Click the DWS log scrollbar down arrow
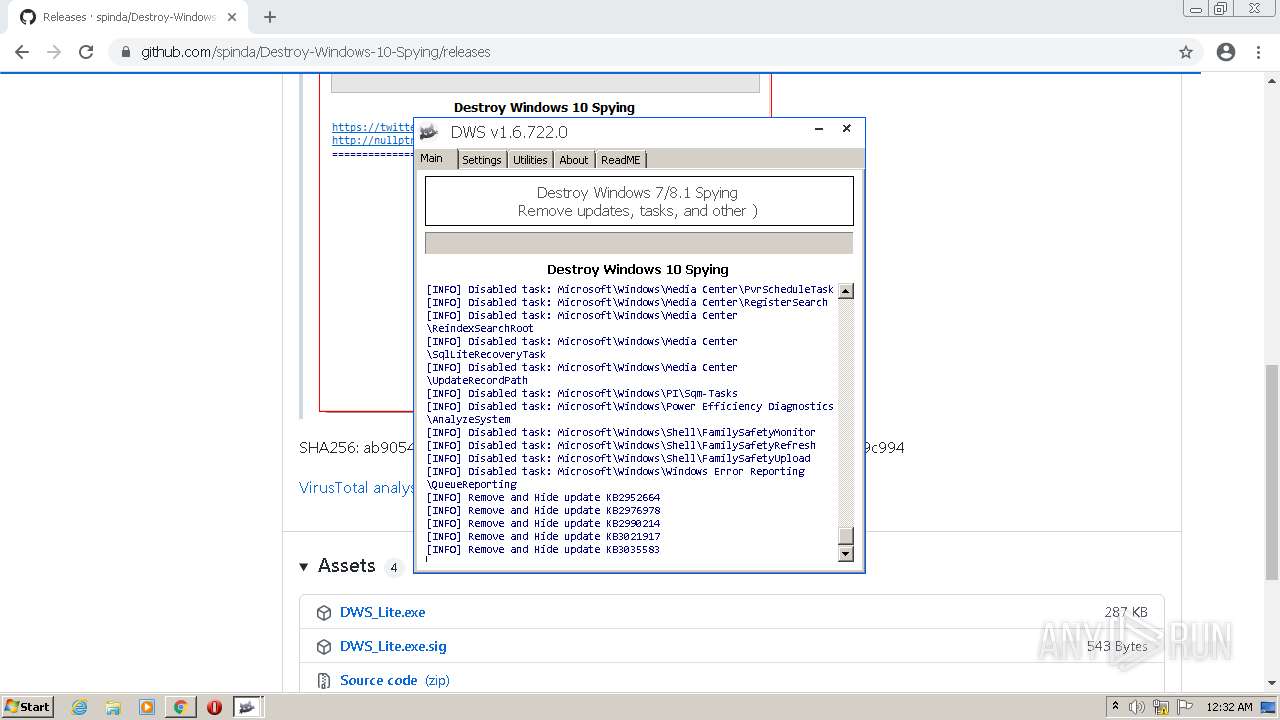 click(846, 554)
